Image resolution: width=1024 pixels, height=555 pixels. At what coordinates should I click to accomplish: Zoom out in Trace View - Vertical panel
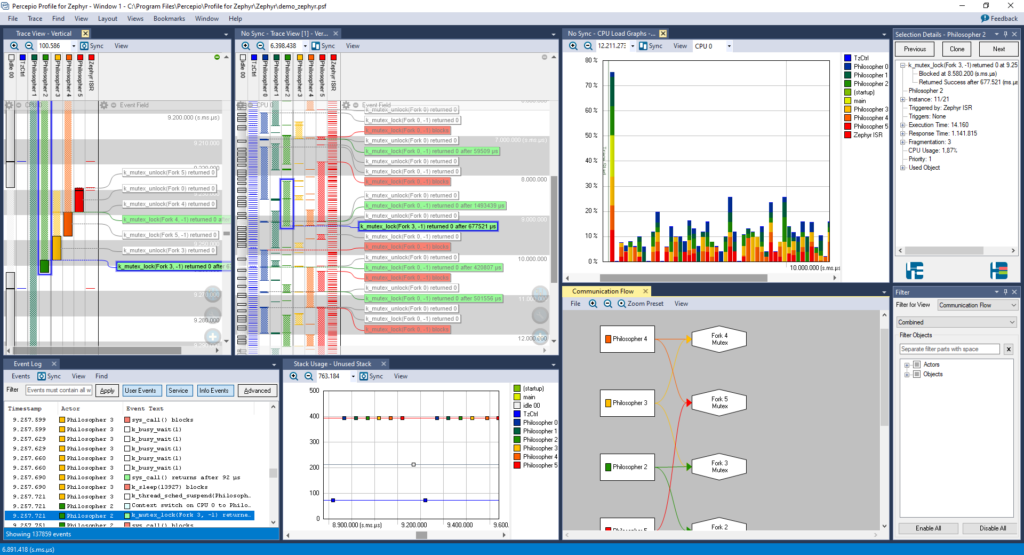coord(29,46)
